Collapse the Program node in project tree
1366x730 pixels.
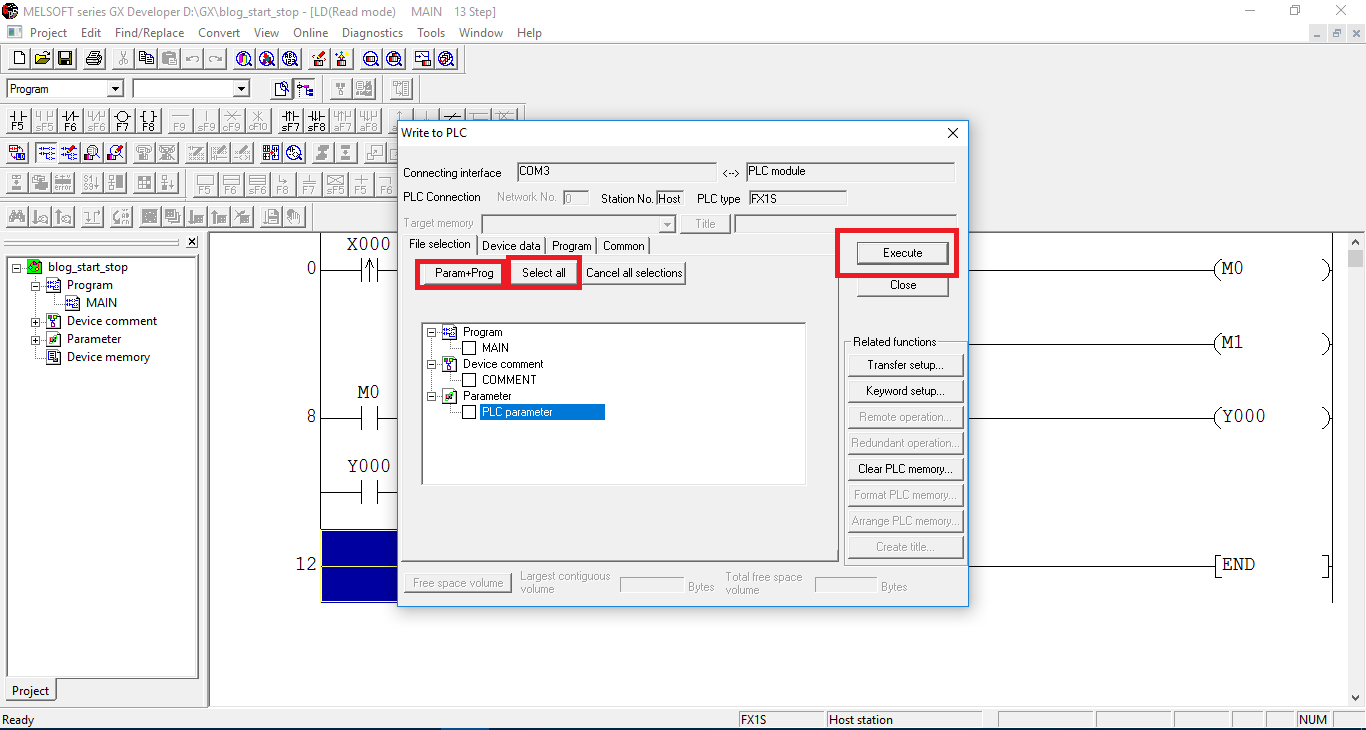pyautogui.click(x=33, y=284)
